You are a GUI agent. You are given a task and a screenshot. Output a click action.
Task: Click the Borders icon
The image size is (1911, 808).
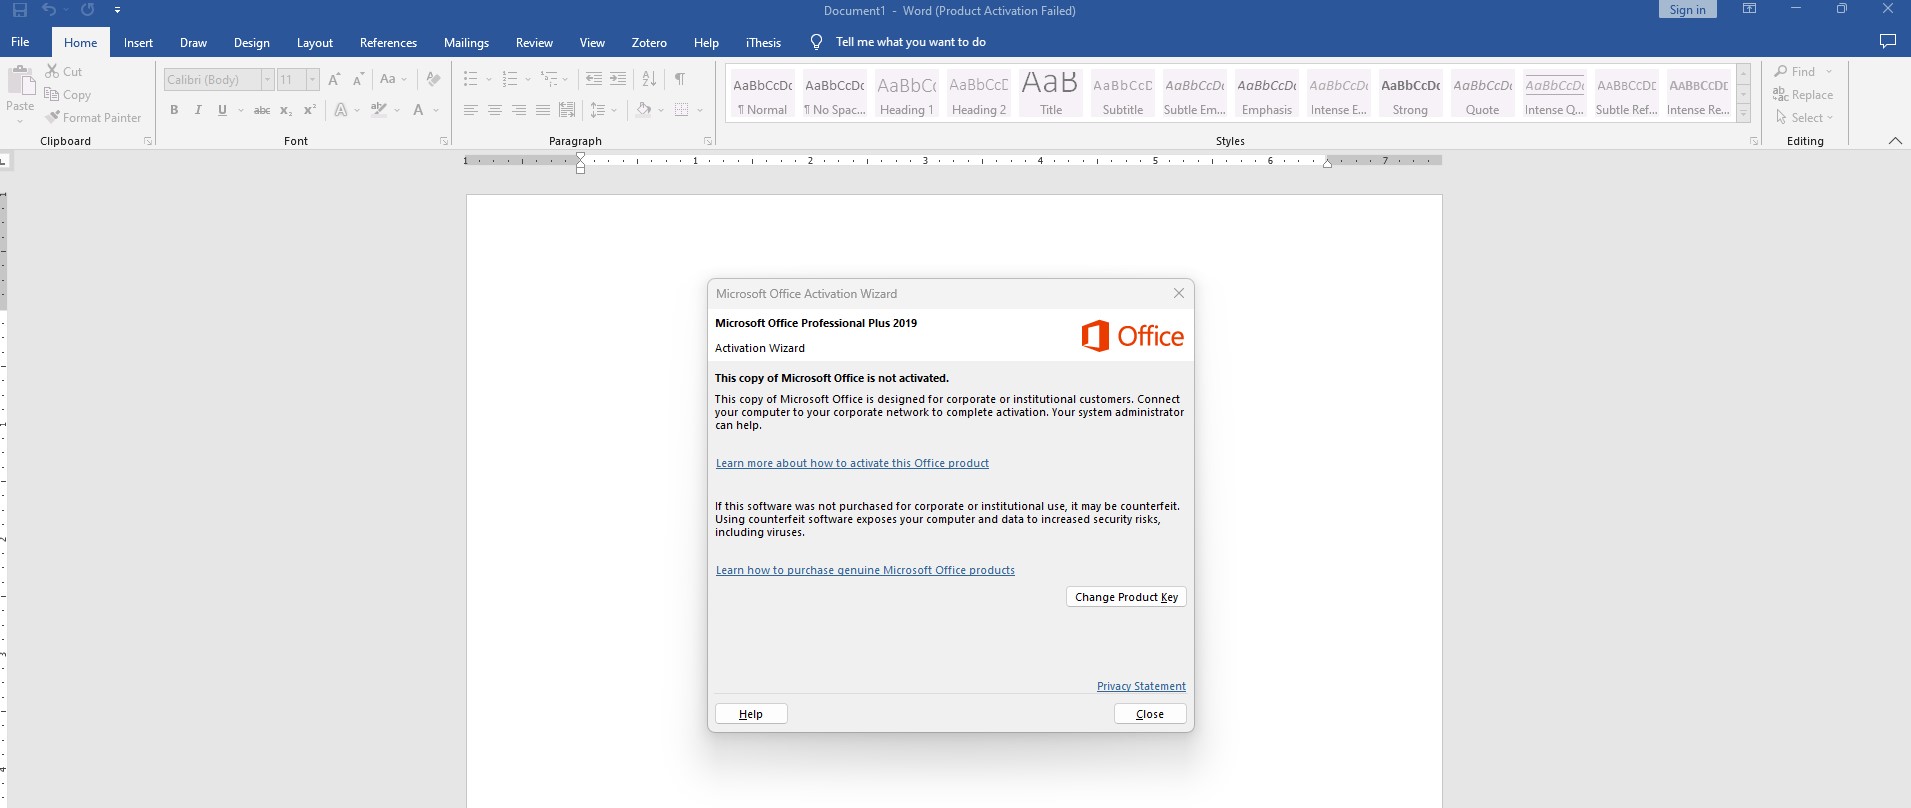682,110
